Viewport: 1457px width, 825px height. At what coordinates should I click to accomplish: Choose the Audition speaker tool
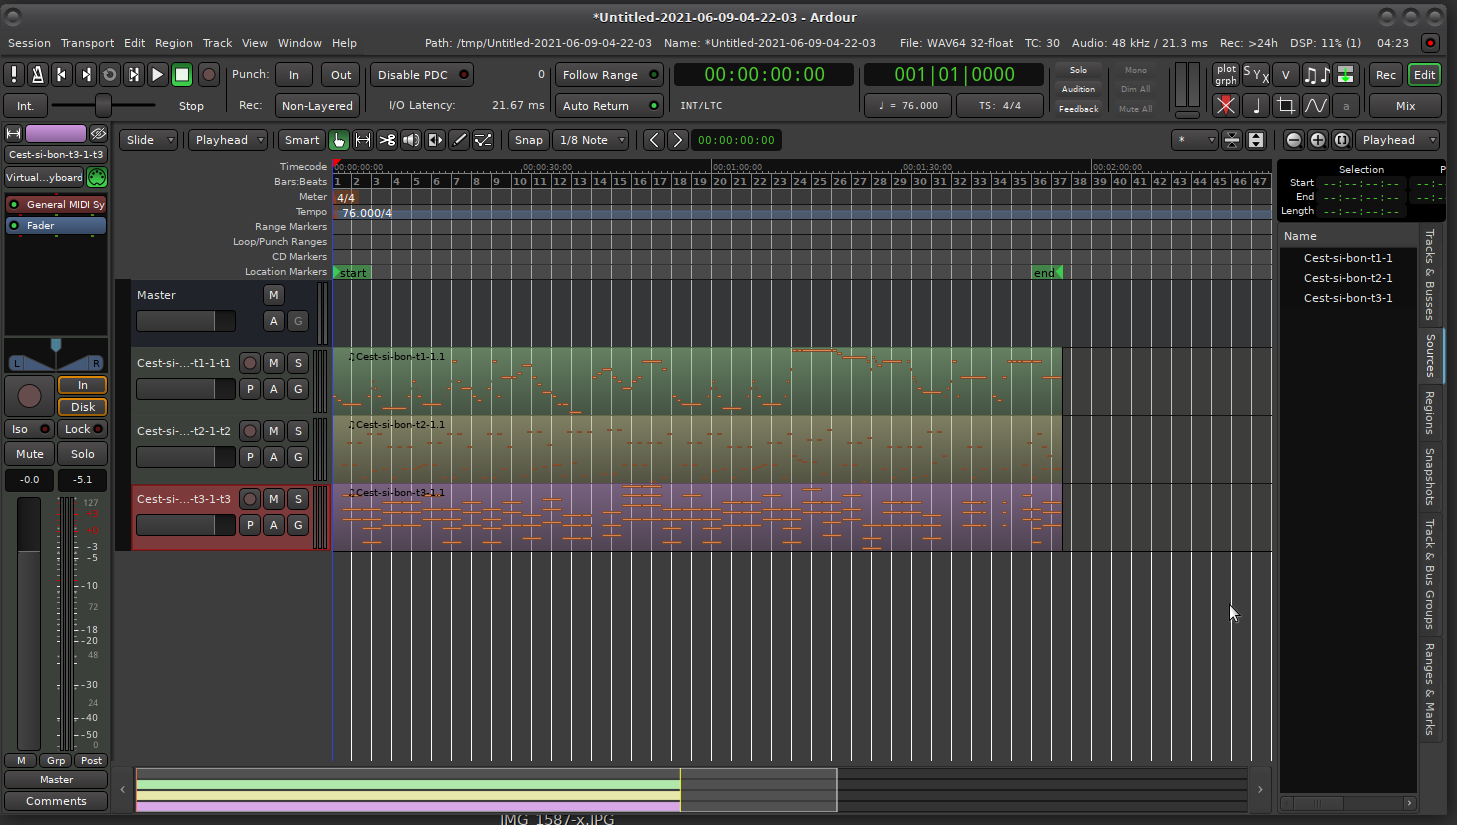(x=411, y=141)
